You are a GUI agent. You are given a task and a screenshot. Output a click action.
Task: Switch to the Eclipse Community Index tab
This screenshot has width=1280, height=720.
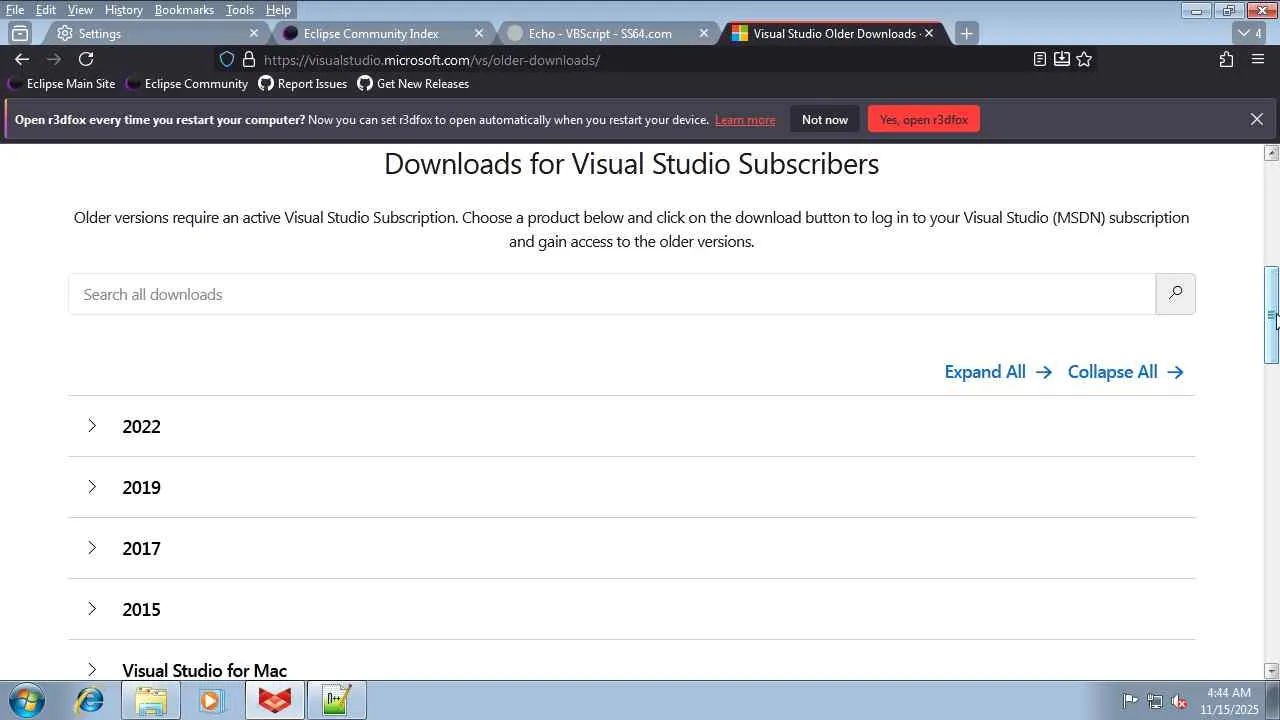381,33
